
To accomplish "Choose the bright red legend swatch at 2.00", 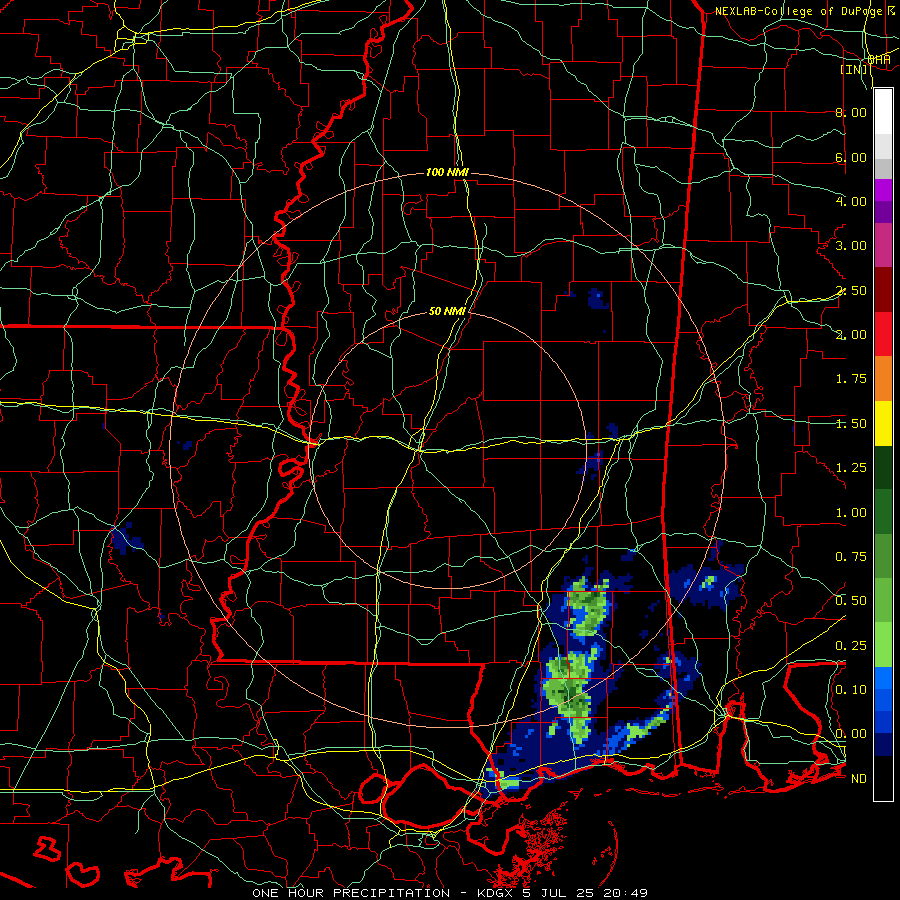I will click(x=883, y=334).
